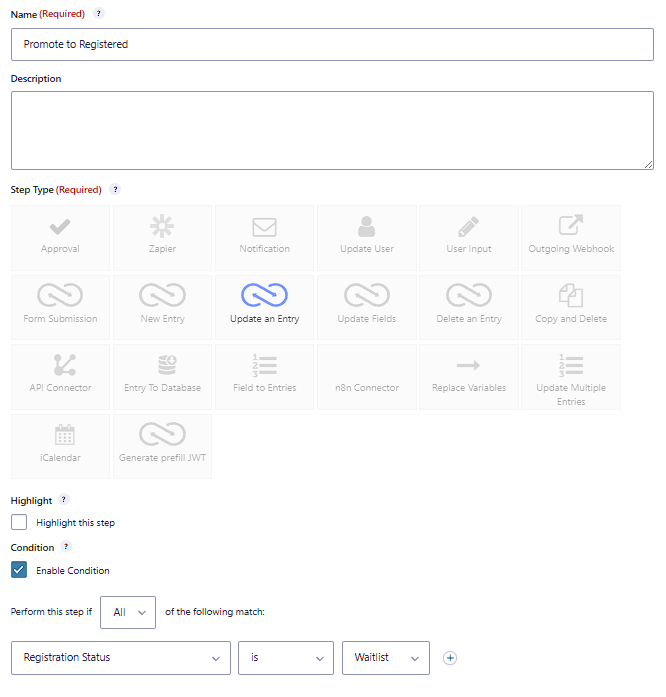Open the Condition help tooltip
The height and width of the screenshot is (697, 666).
[66, 546]
